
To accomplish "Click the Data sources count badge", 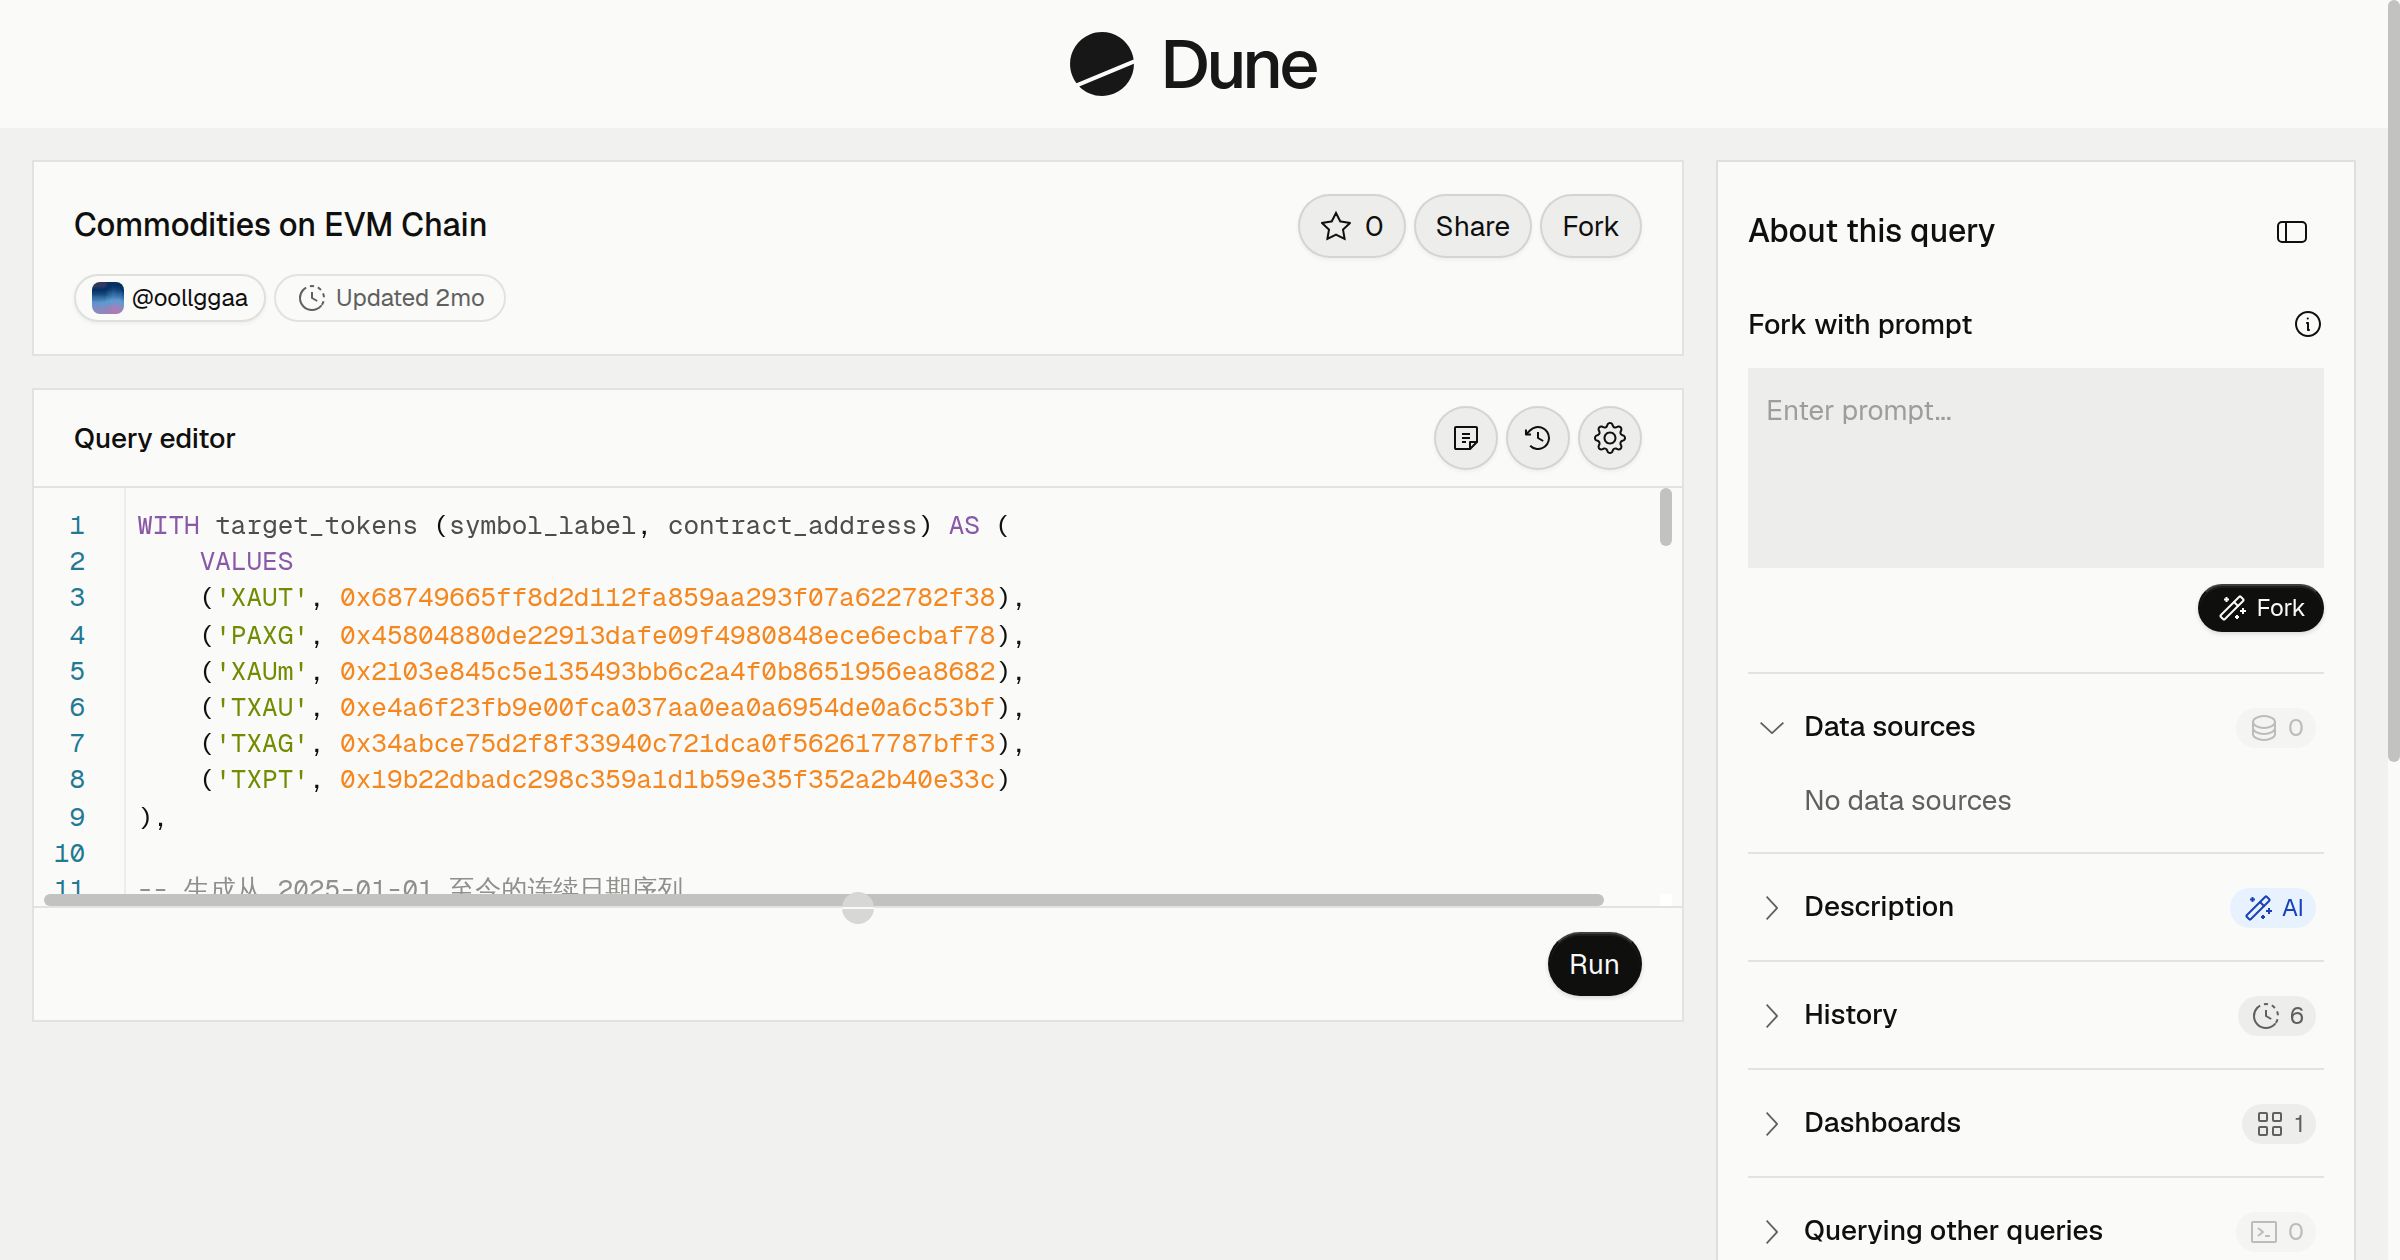I will (2276, 728).
